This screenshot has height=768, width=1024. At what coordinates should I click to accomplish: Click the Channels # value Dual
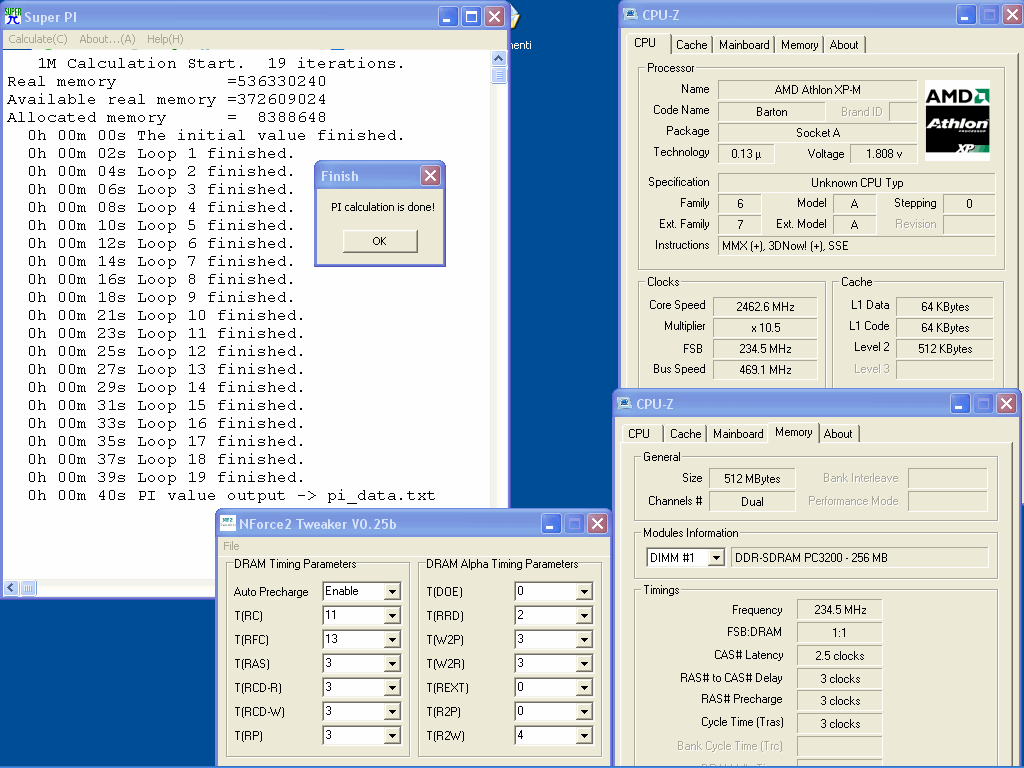coord(752,501)
